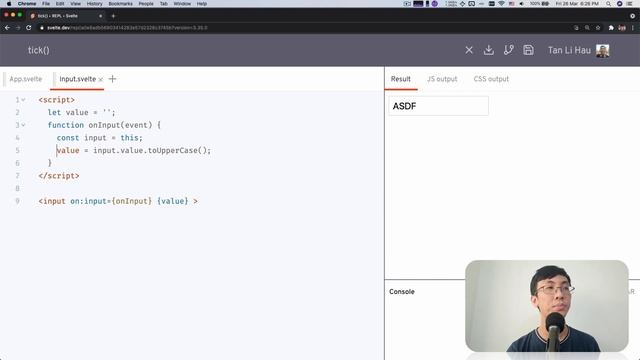Click 'toUpperCase()' in line 5
Image resolution: width=640 pixels, height=360 pixels.
(178, 151)
